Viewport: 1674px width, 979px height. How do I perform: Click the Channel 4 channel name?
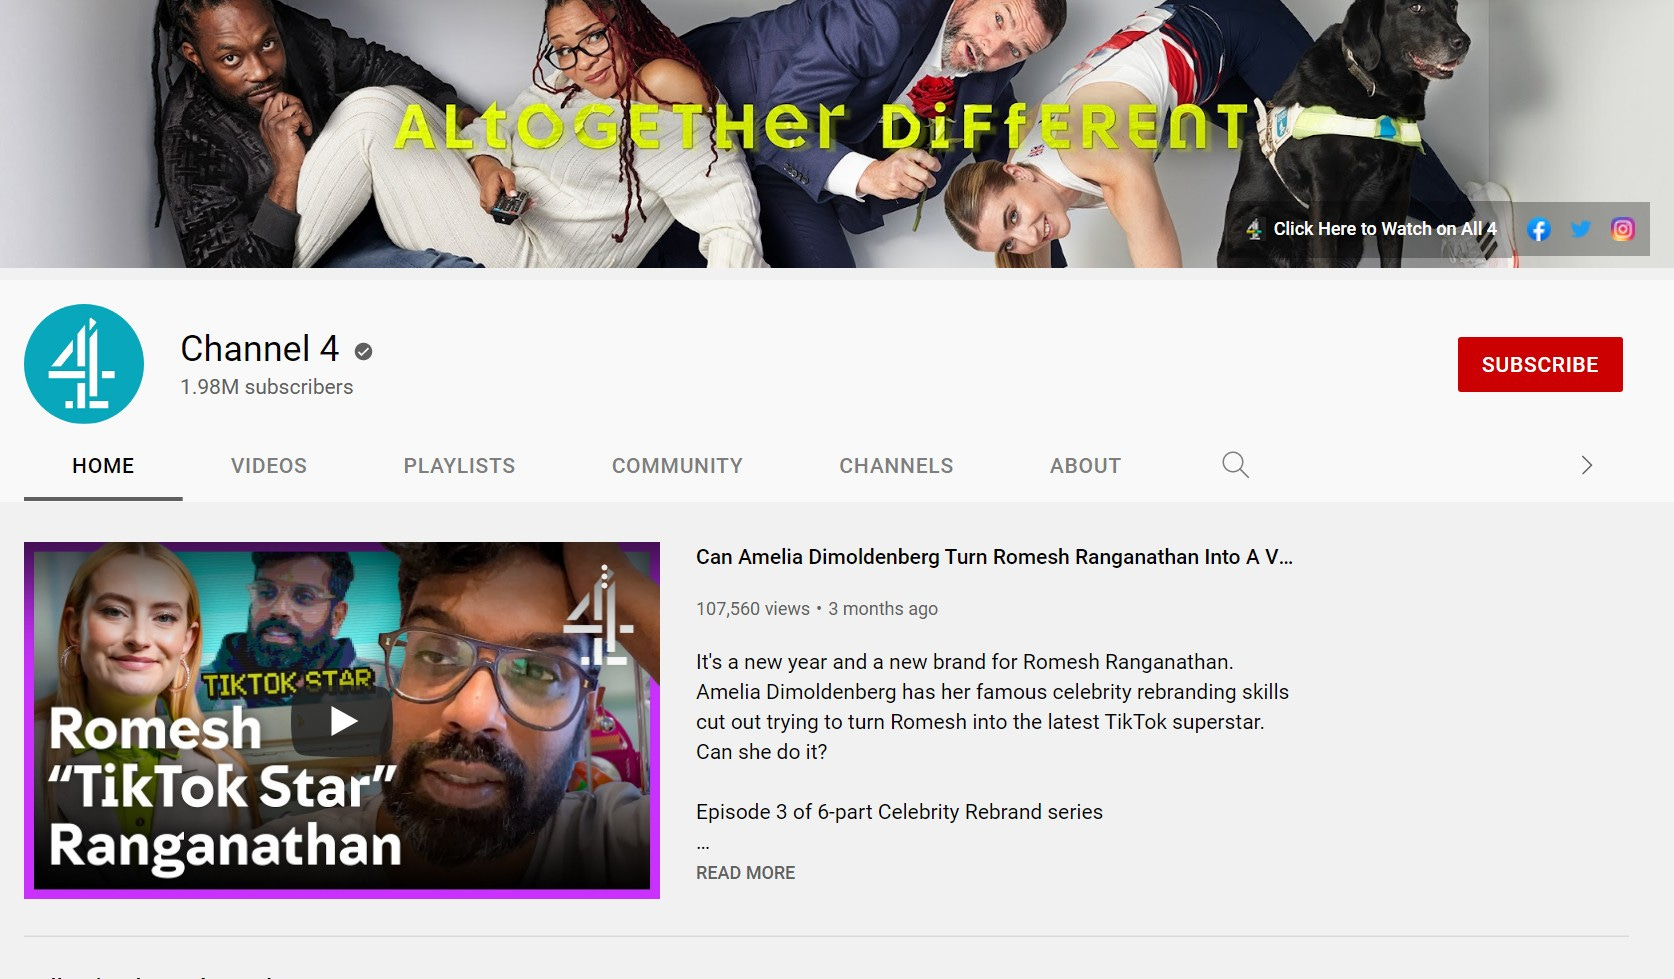coord(260,349)
